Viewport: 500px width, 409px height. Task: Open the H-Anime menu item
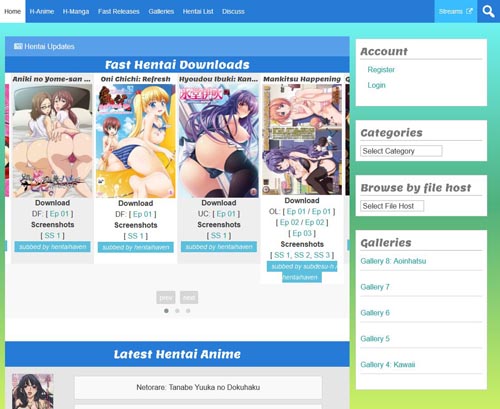click(42, 11)
